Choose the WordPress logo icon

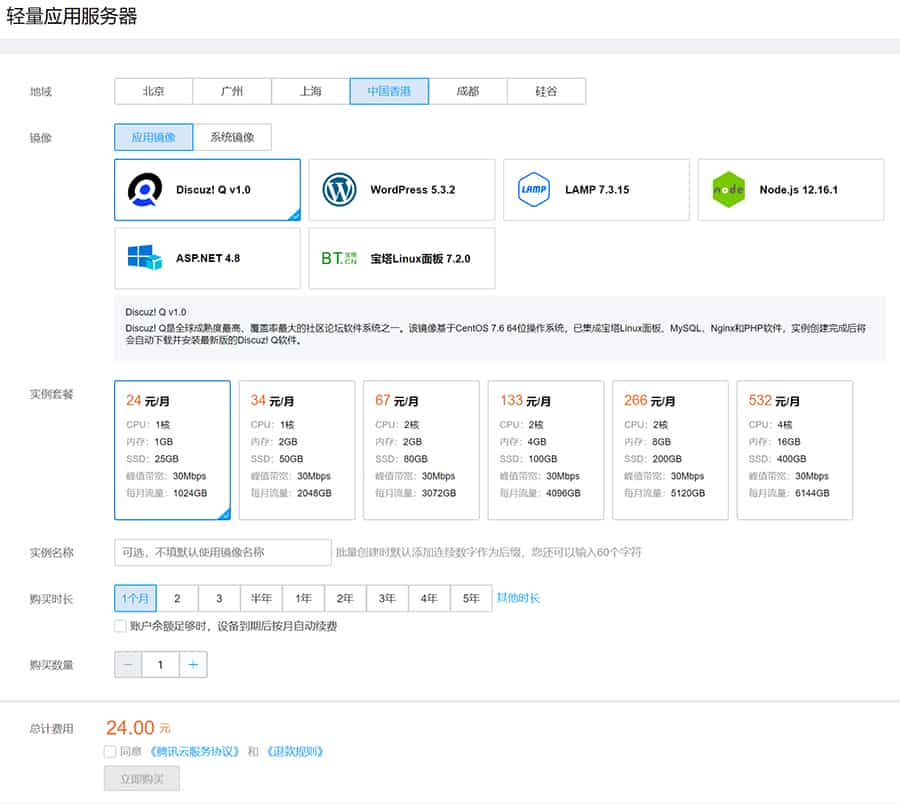(x=339, y=189)
